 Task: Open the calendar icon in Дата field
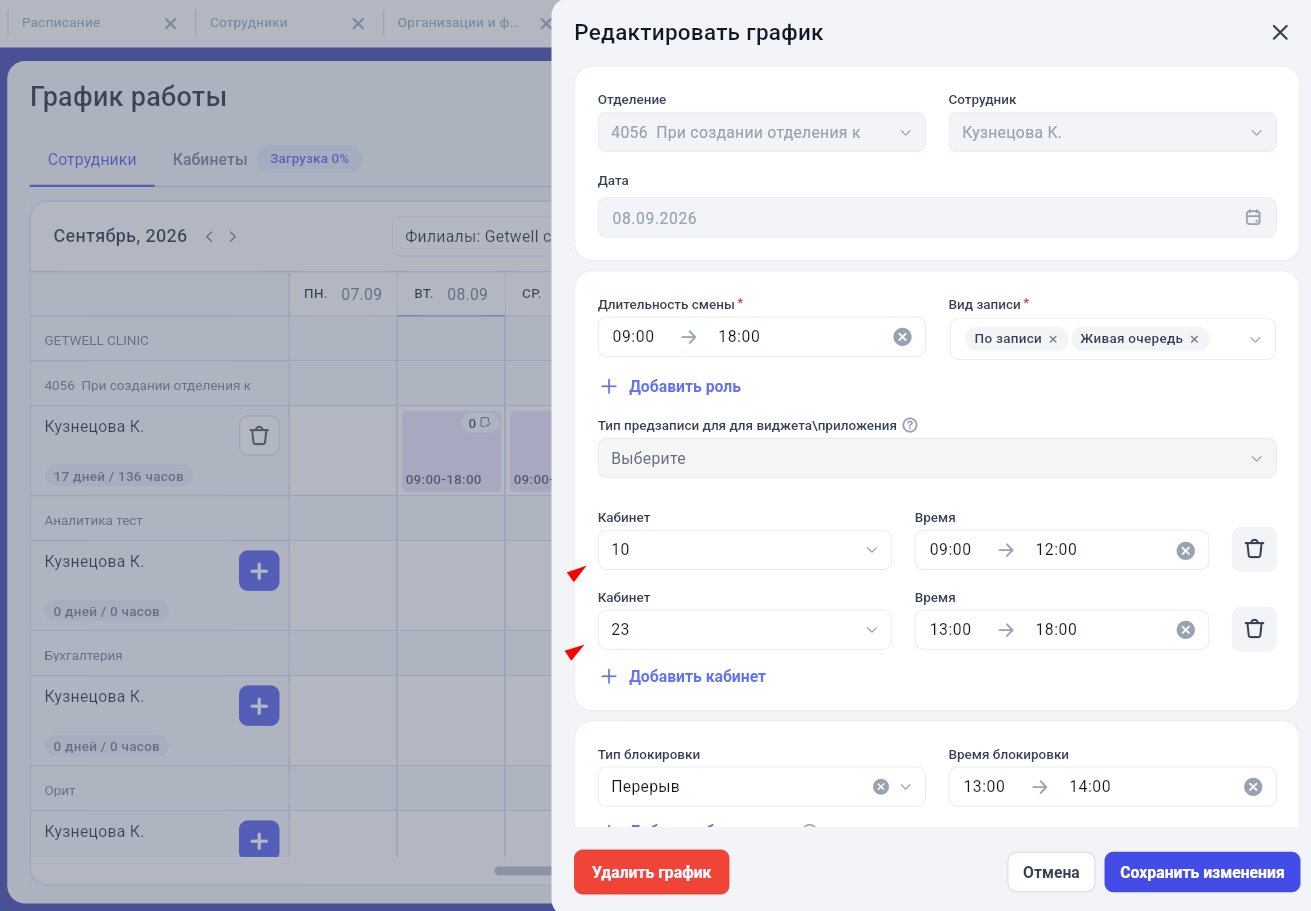point(1253,217)
